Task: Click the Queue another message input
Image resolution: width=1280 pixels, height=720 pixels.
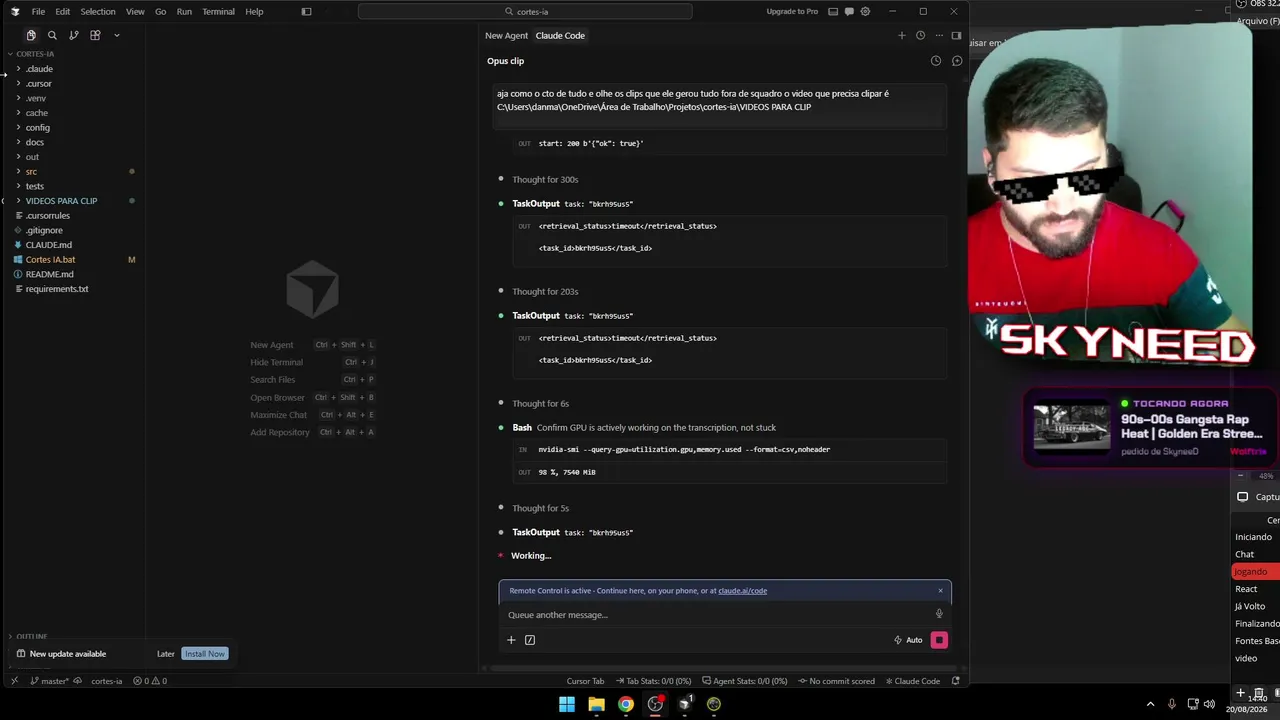Action: pos(715,615)
